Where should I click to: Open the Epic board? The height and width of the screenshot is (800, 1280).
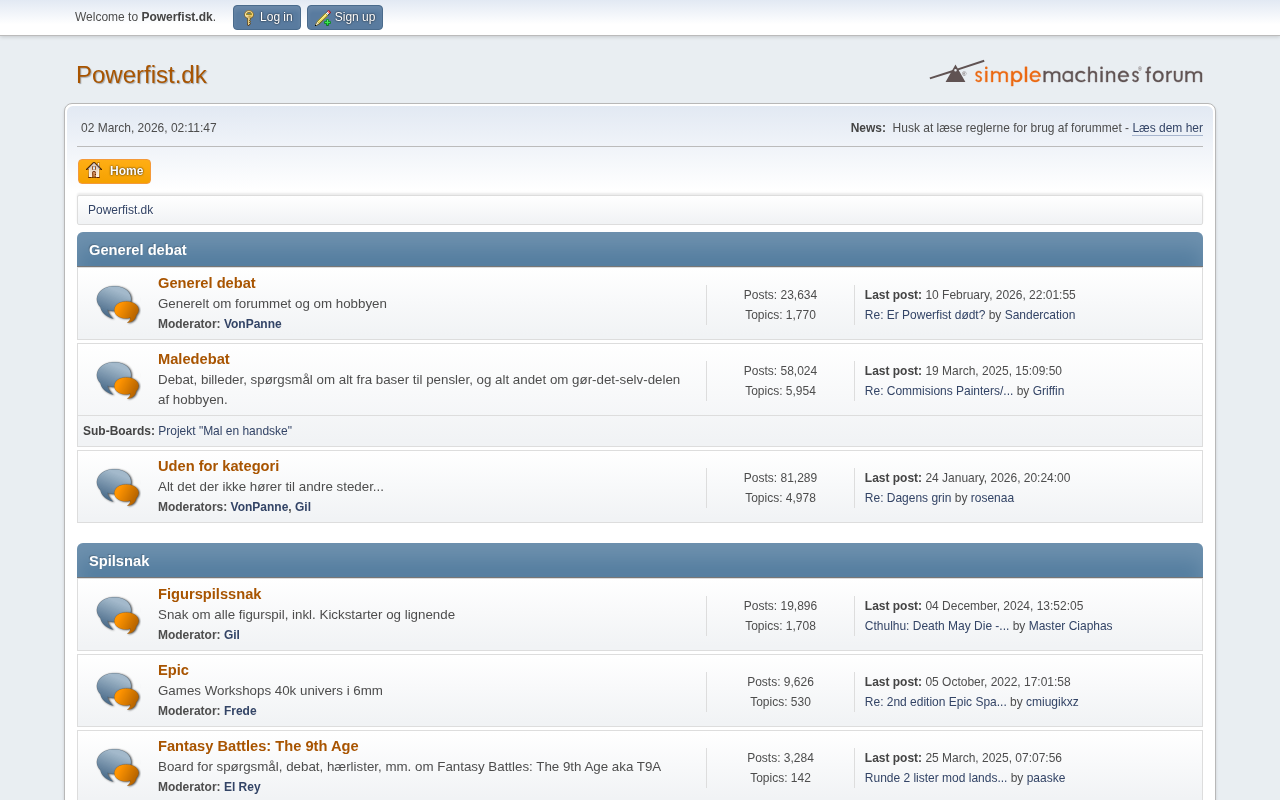click(173, 670)
